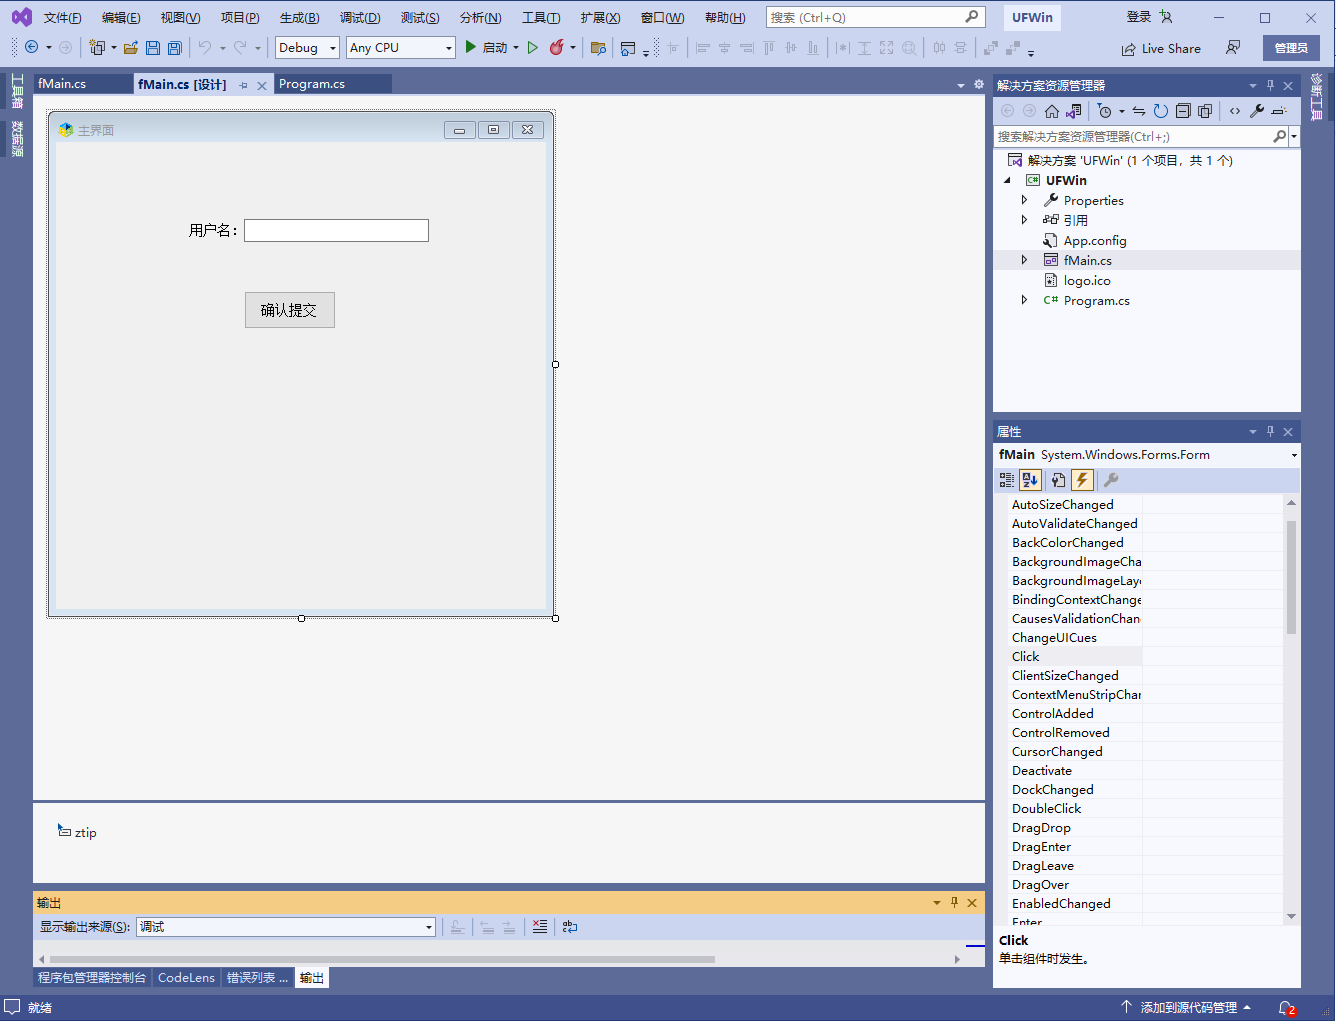The image size is (1336, 1022).
Task: Click the View Code angle-brackets icon
Action: [x=1235, y=111]
